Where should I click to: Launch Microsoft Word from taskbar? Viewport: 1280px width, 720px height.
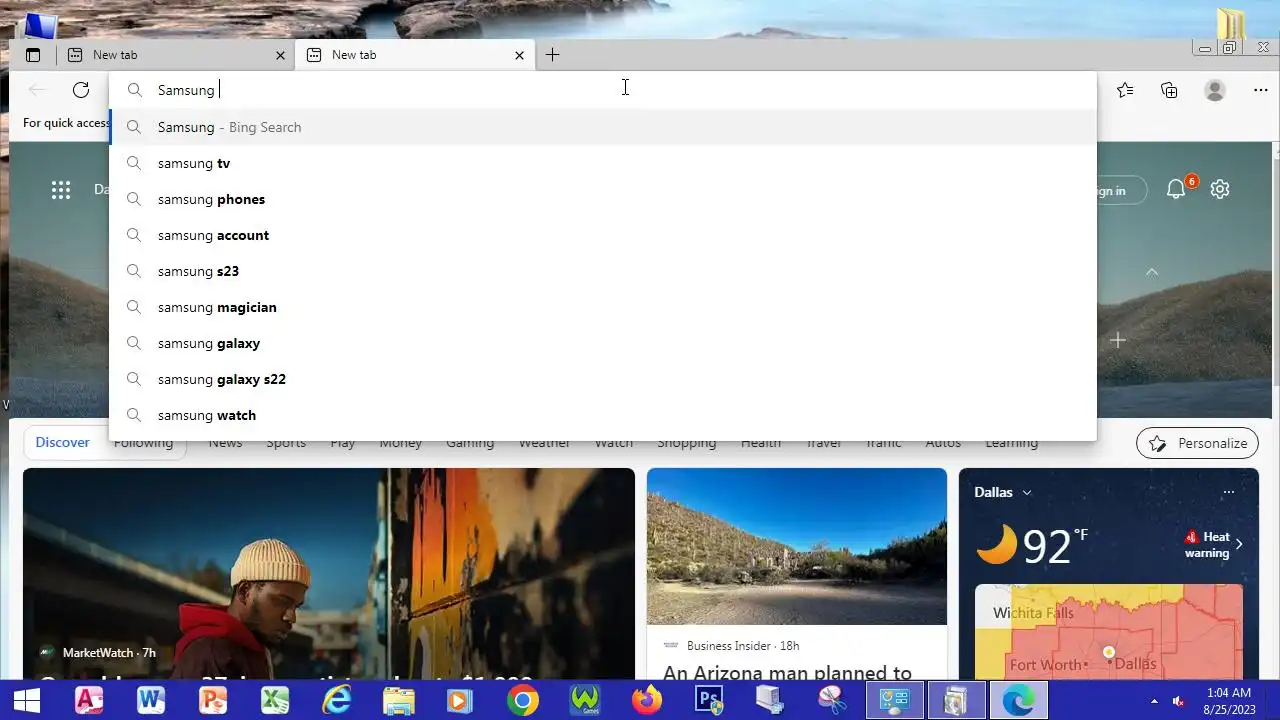click(151, 701)
